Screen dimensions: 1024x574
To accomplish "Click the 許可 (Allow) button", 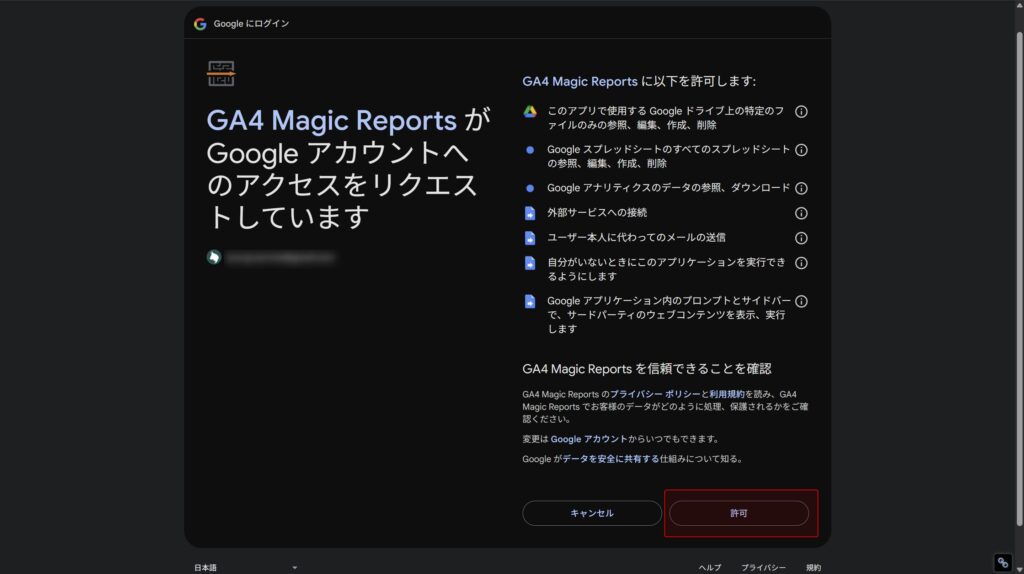I will tap(739, 513).
